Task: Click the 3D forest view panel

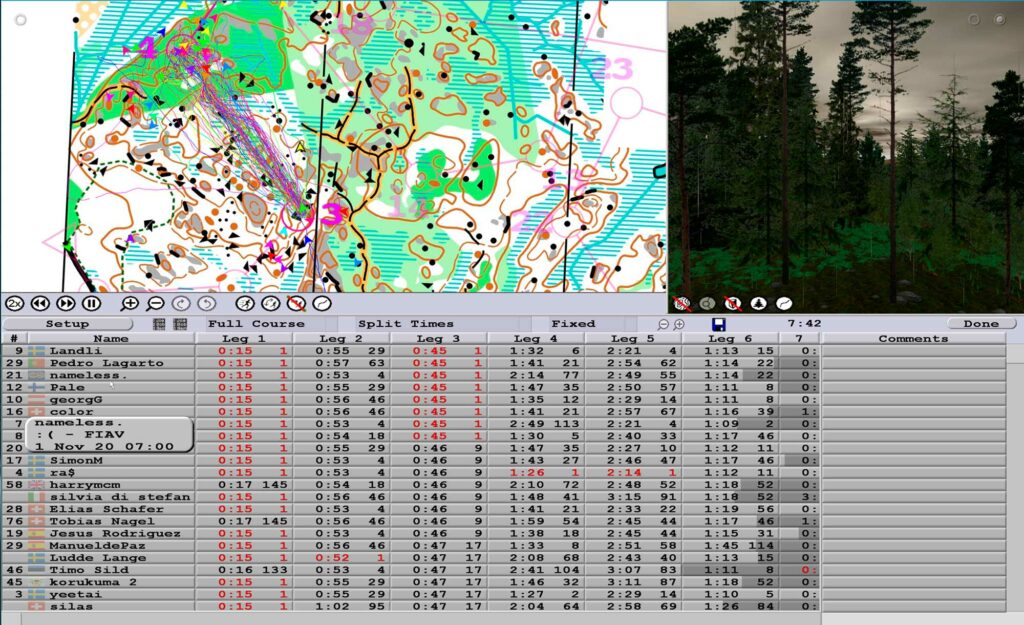Action: point(846,157)
